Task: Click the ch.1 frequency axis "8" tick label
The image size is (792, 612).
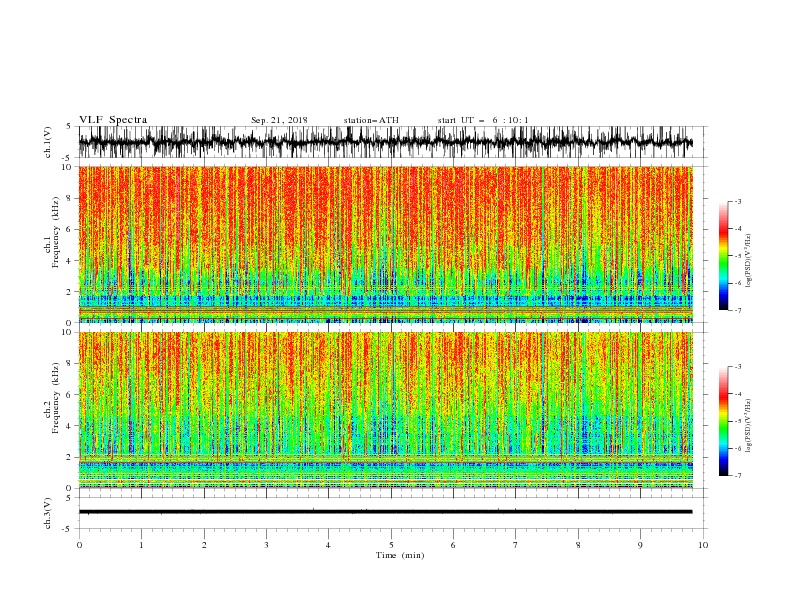Action: click(x=70, y=198)
